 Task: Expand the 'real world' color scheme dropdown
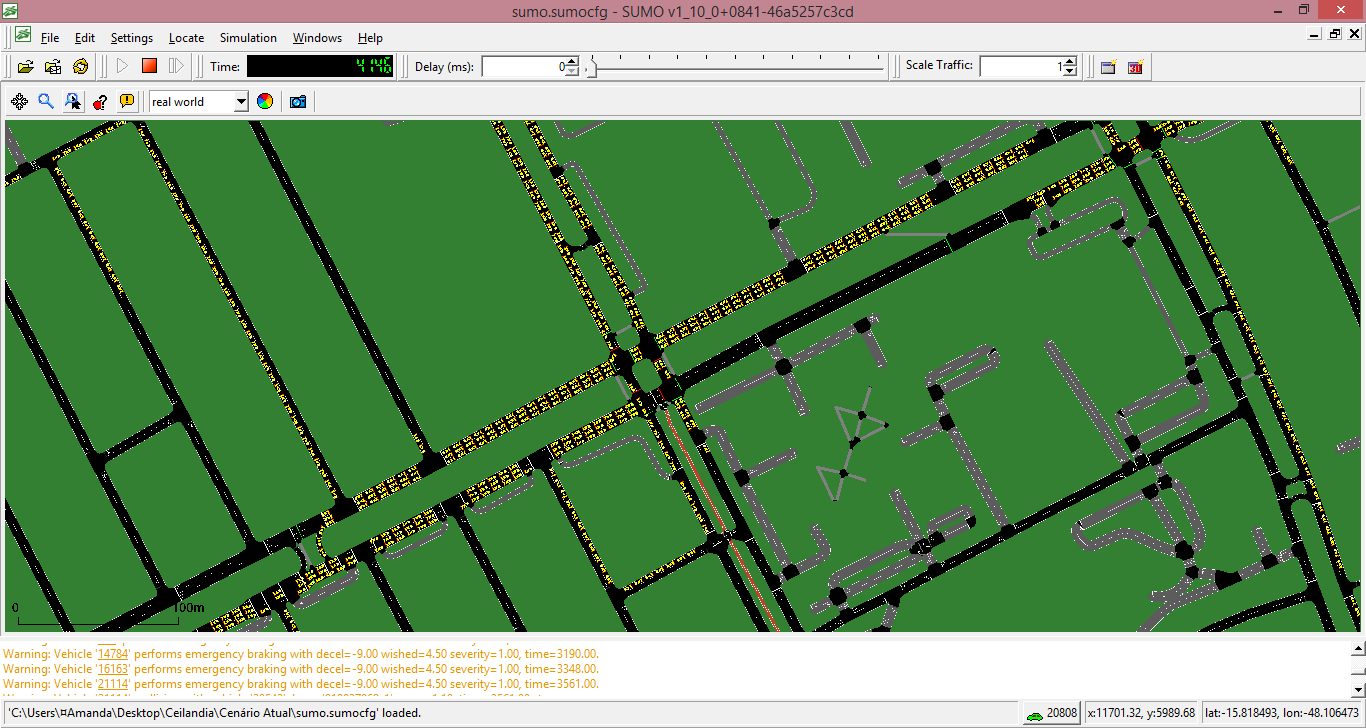(x=240, y=102)
